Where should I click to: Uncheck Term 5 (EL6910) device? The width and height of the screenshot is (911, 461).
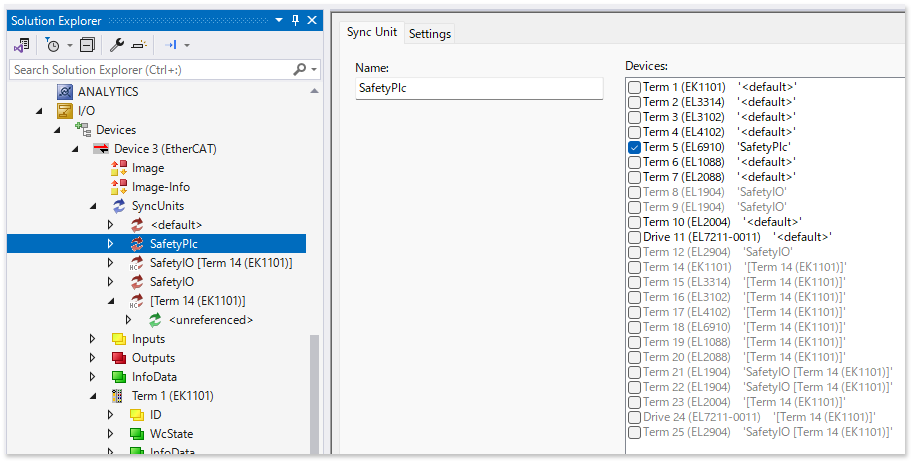tap(634, 147)
